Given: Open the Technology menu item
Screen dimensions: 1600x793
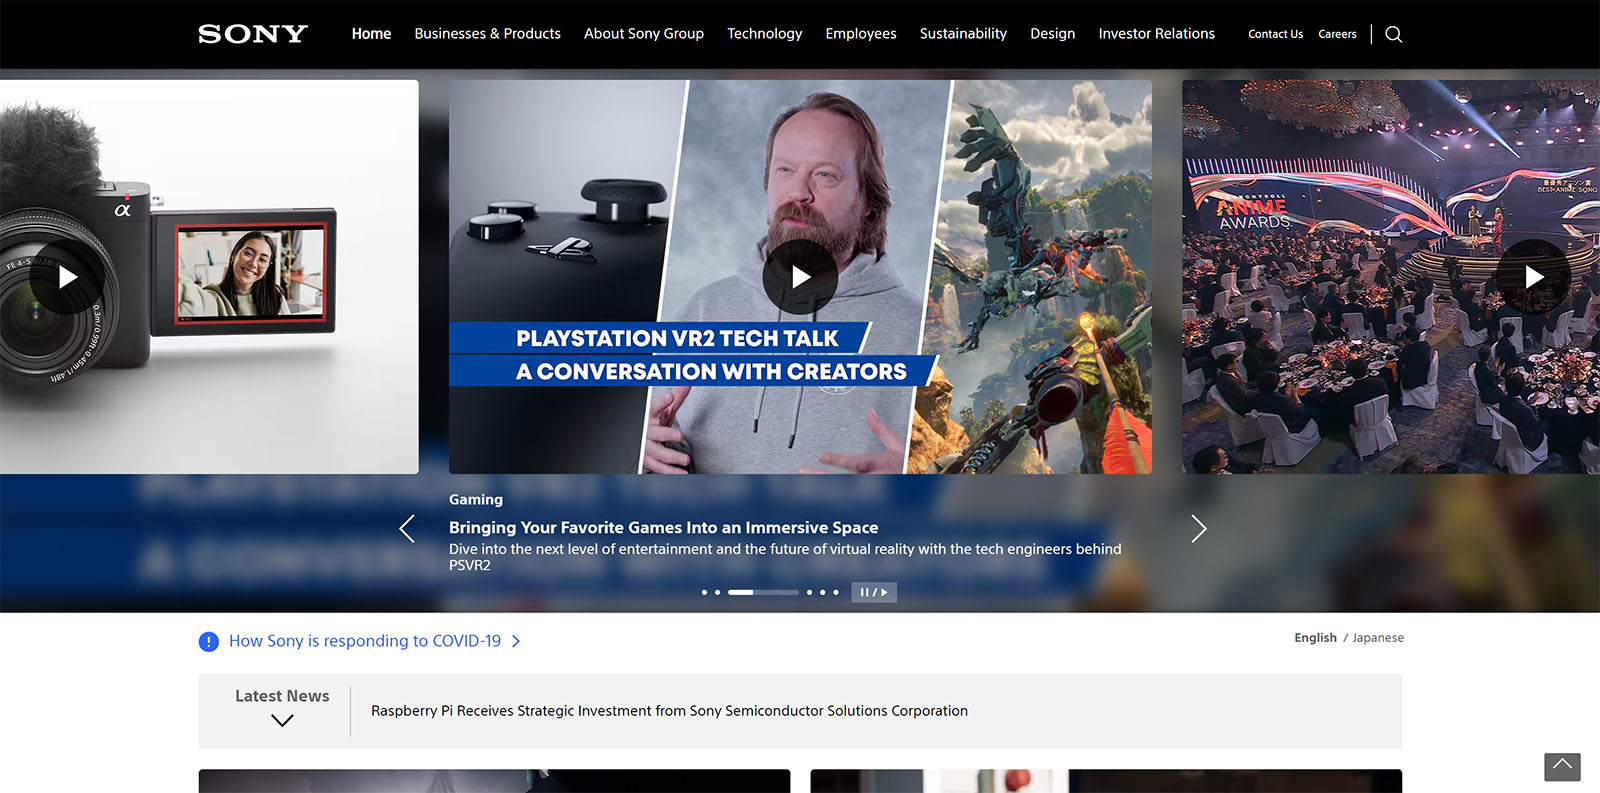Looking at the screenshot, I should pyautogui.click(x=765, y=34).
